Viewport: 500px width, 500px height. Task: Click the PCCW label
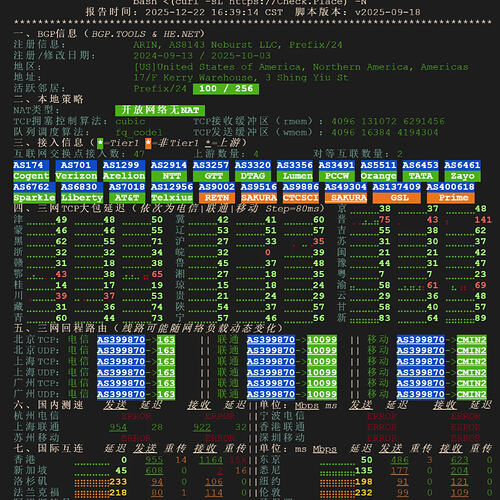336,176
